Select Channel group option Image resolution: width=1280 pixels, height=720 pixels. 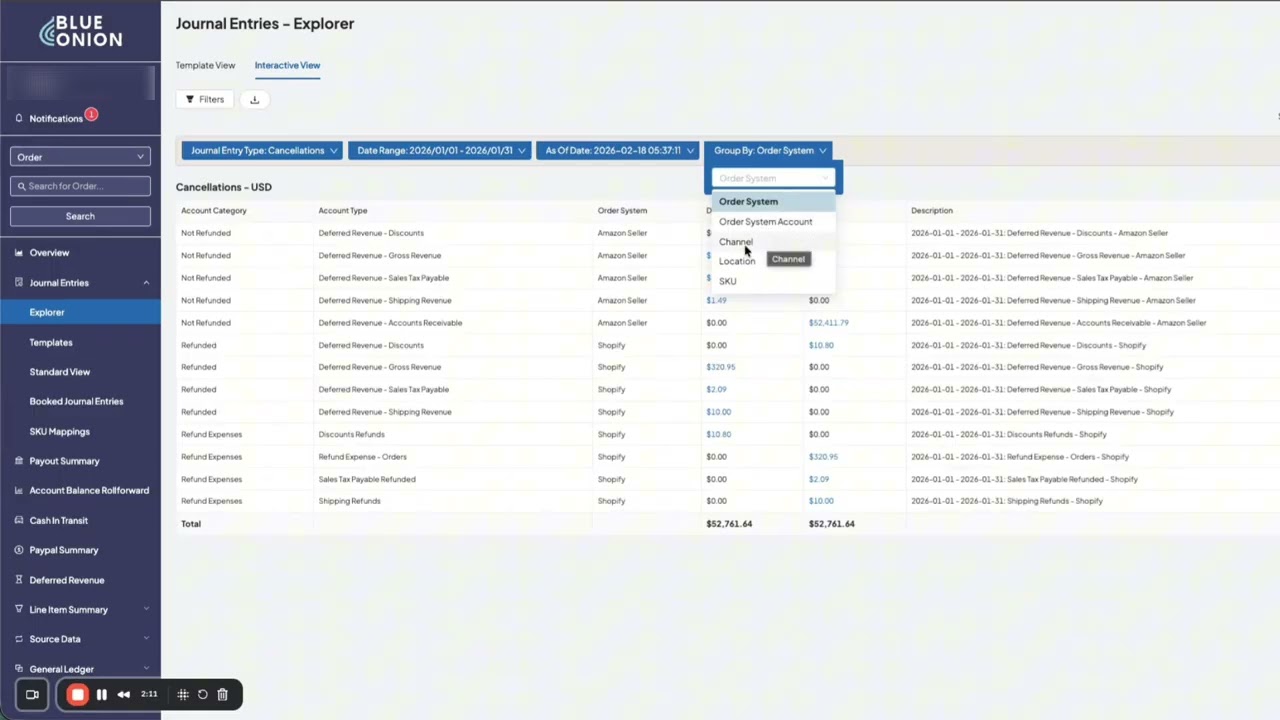[x=772, y=242]
